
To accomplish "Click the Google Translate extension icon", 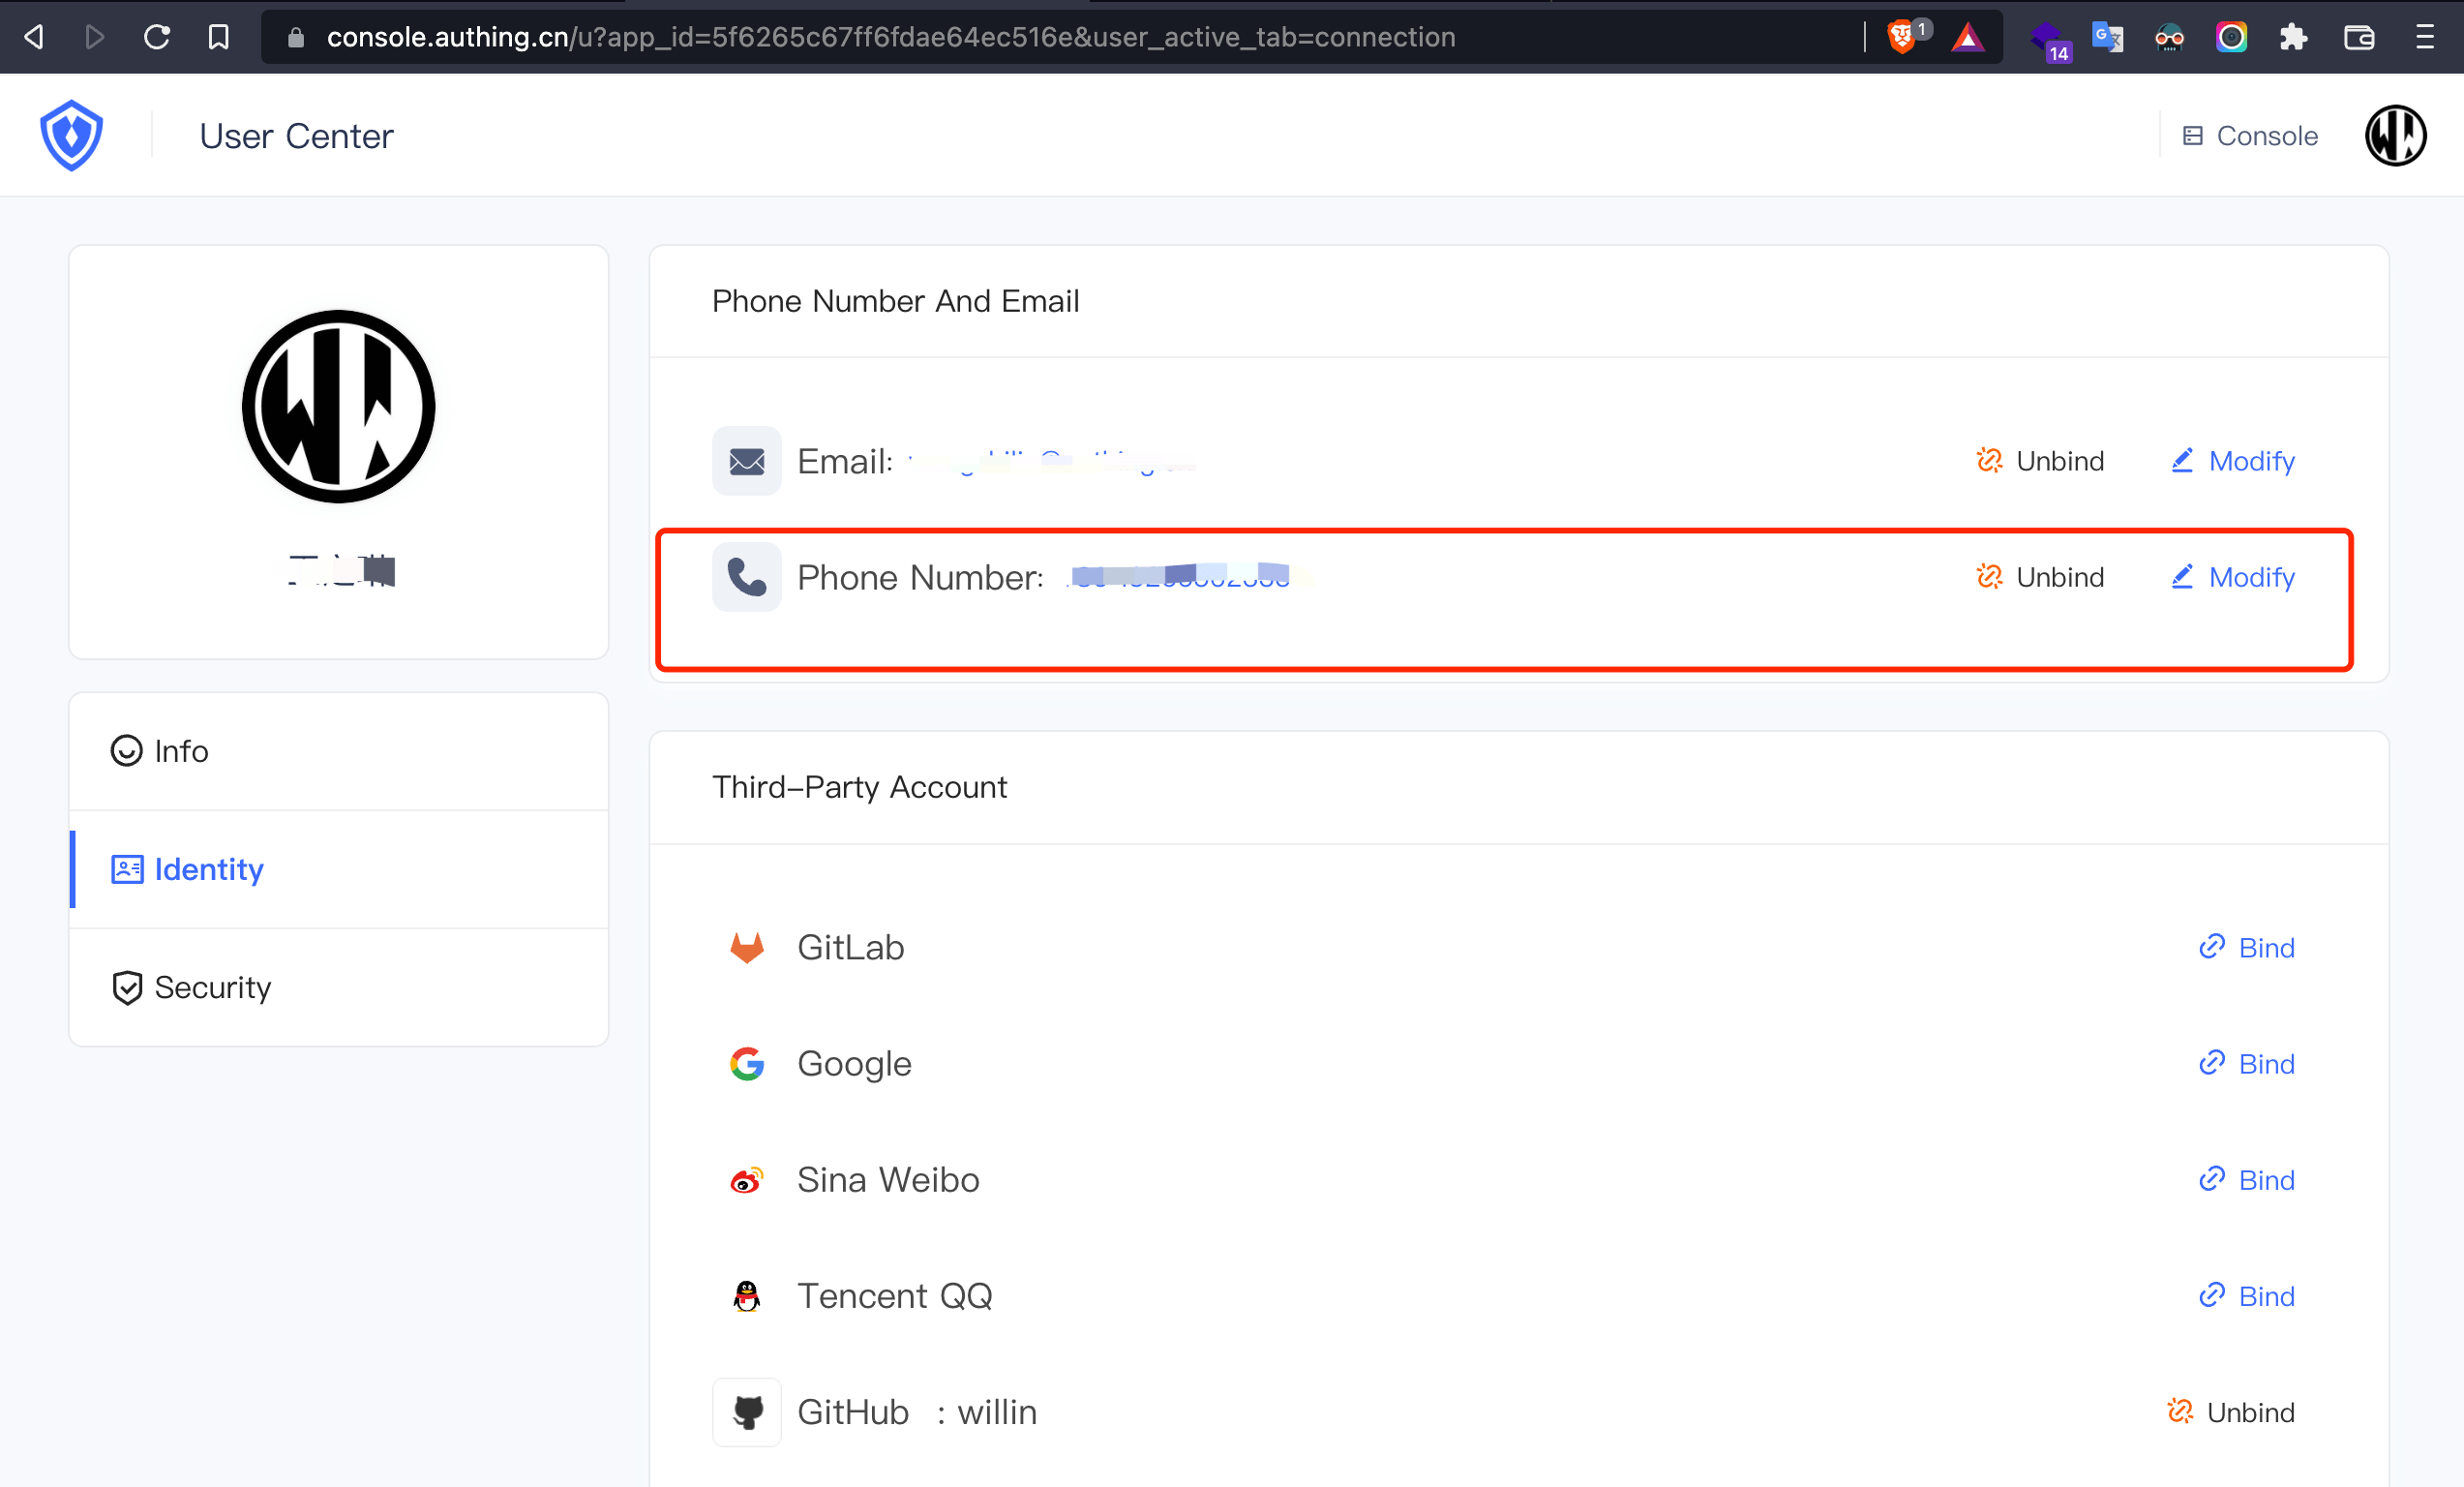I will click(2107, 37).
